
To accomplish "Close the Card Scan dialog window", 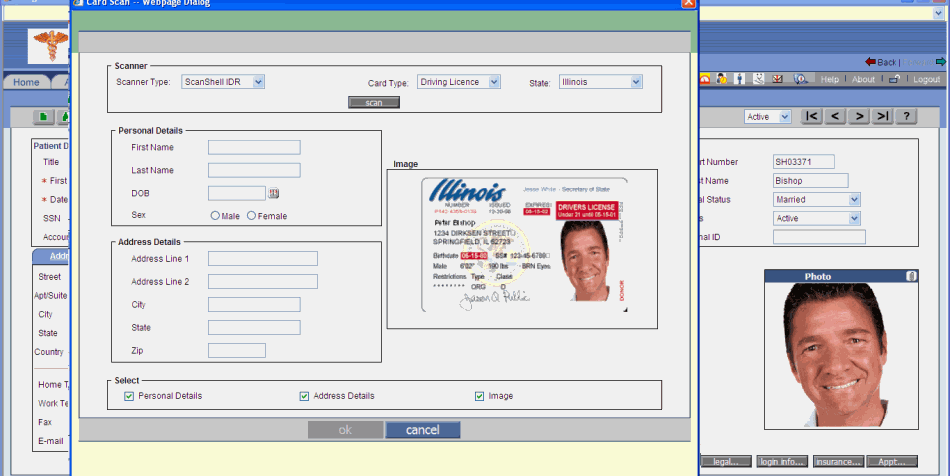I will [688, 3].
